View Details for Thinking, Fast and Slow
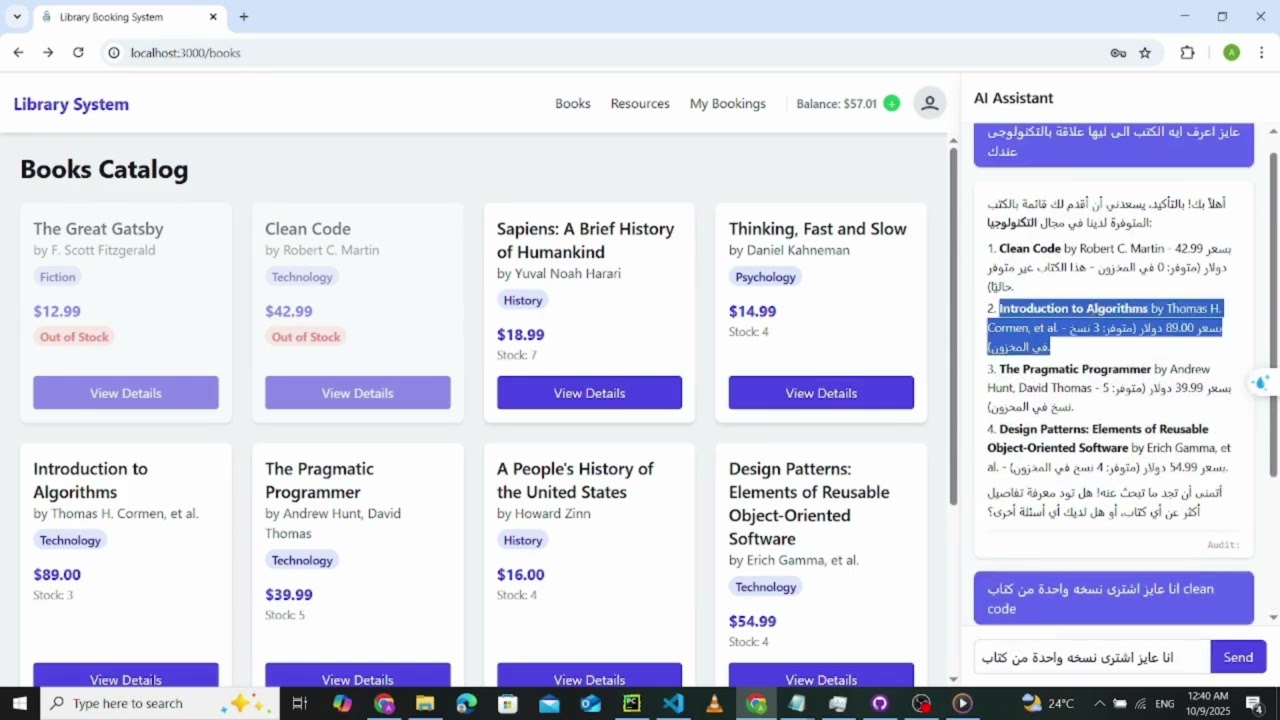This screenshot has width=1280, height=720. 821,393
